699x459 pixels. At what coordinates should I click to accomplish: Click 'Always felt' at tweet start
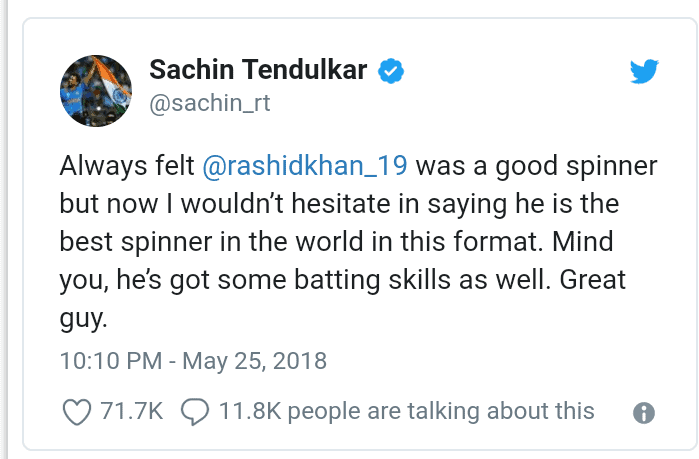pos(127,166)
